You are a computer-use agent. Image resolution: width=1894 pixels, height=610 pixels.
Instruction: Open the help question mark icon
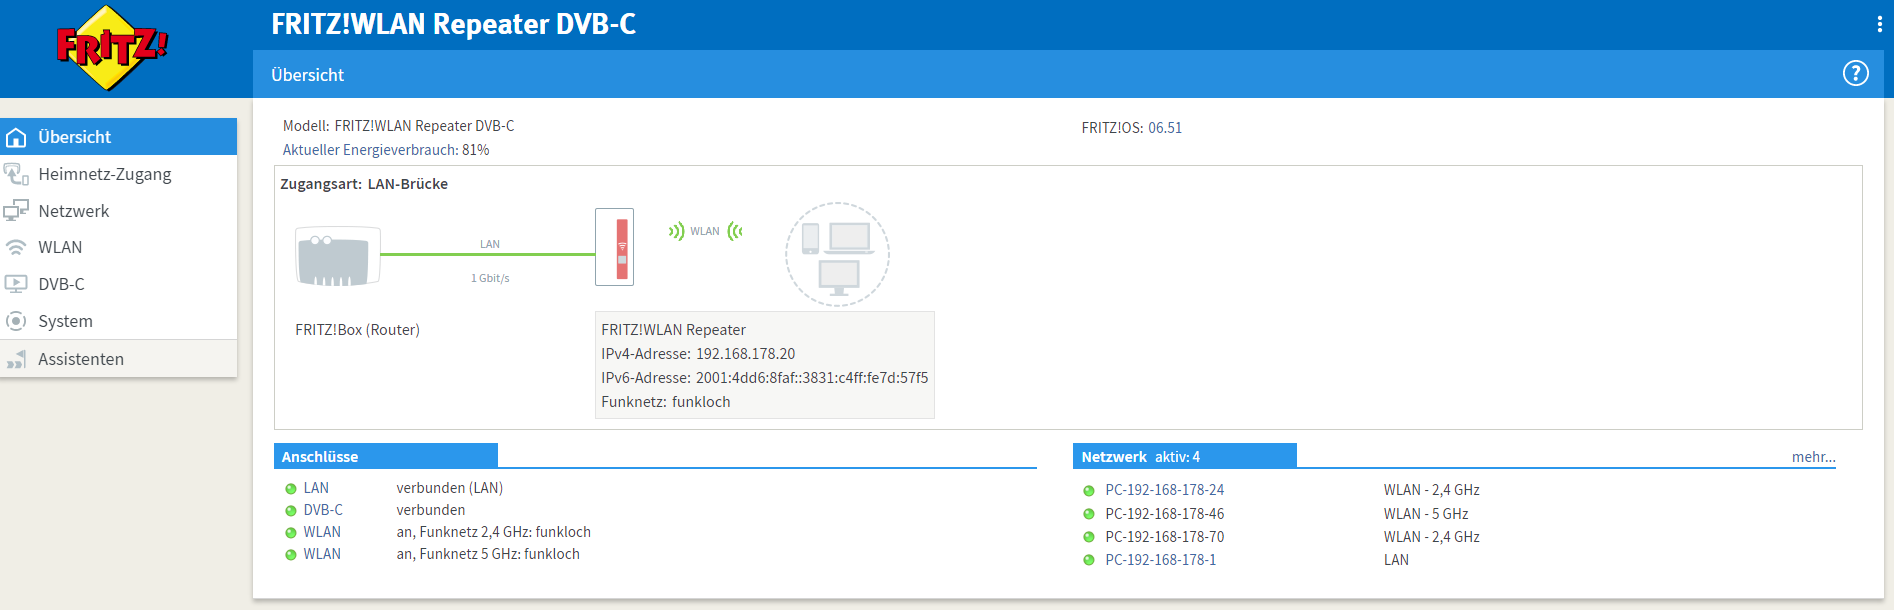tap(1855, 74)
